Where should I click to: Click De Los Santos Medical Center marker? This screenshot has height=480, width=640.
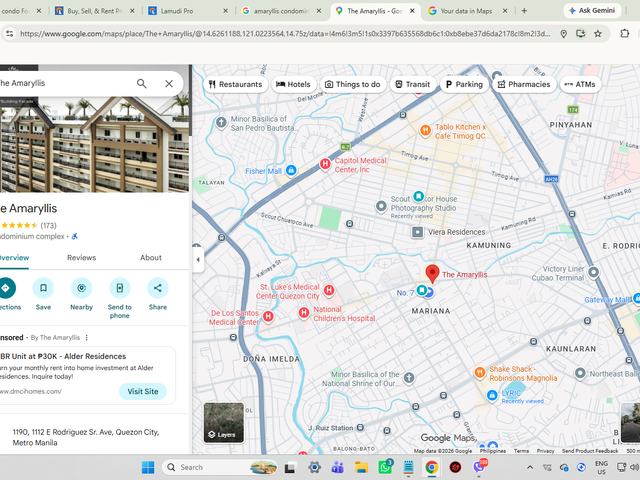(x=268, y=316)
